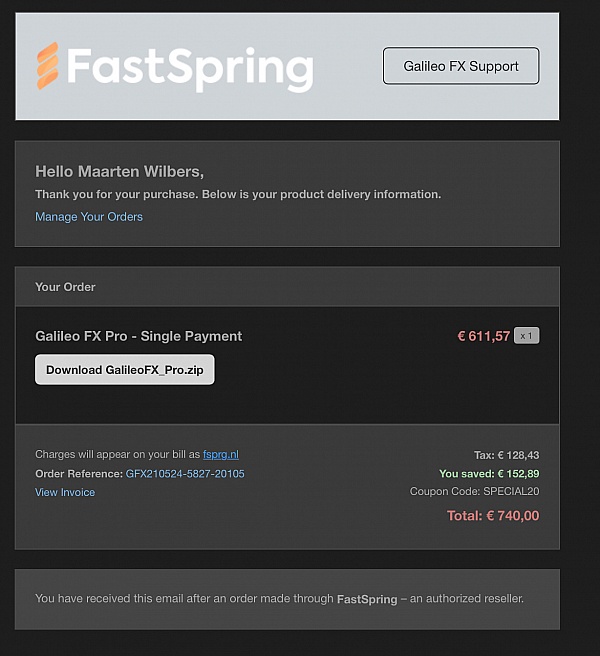Screen dimensions: 600x656
Task: Click the FastSpring wordmark in the header
Action: 189,67
